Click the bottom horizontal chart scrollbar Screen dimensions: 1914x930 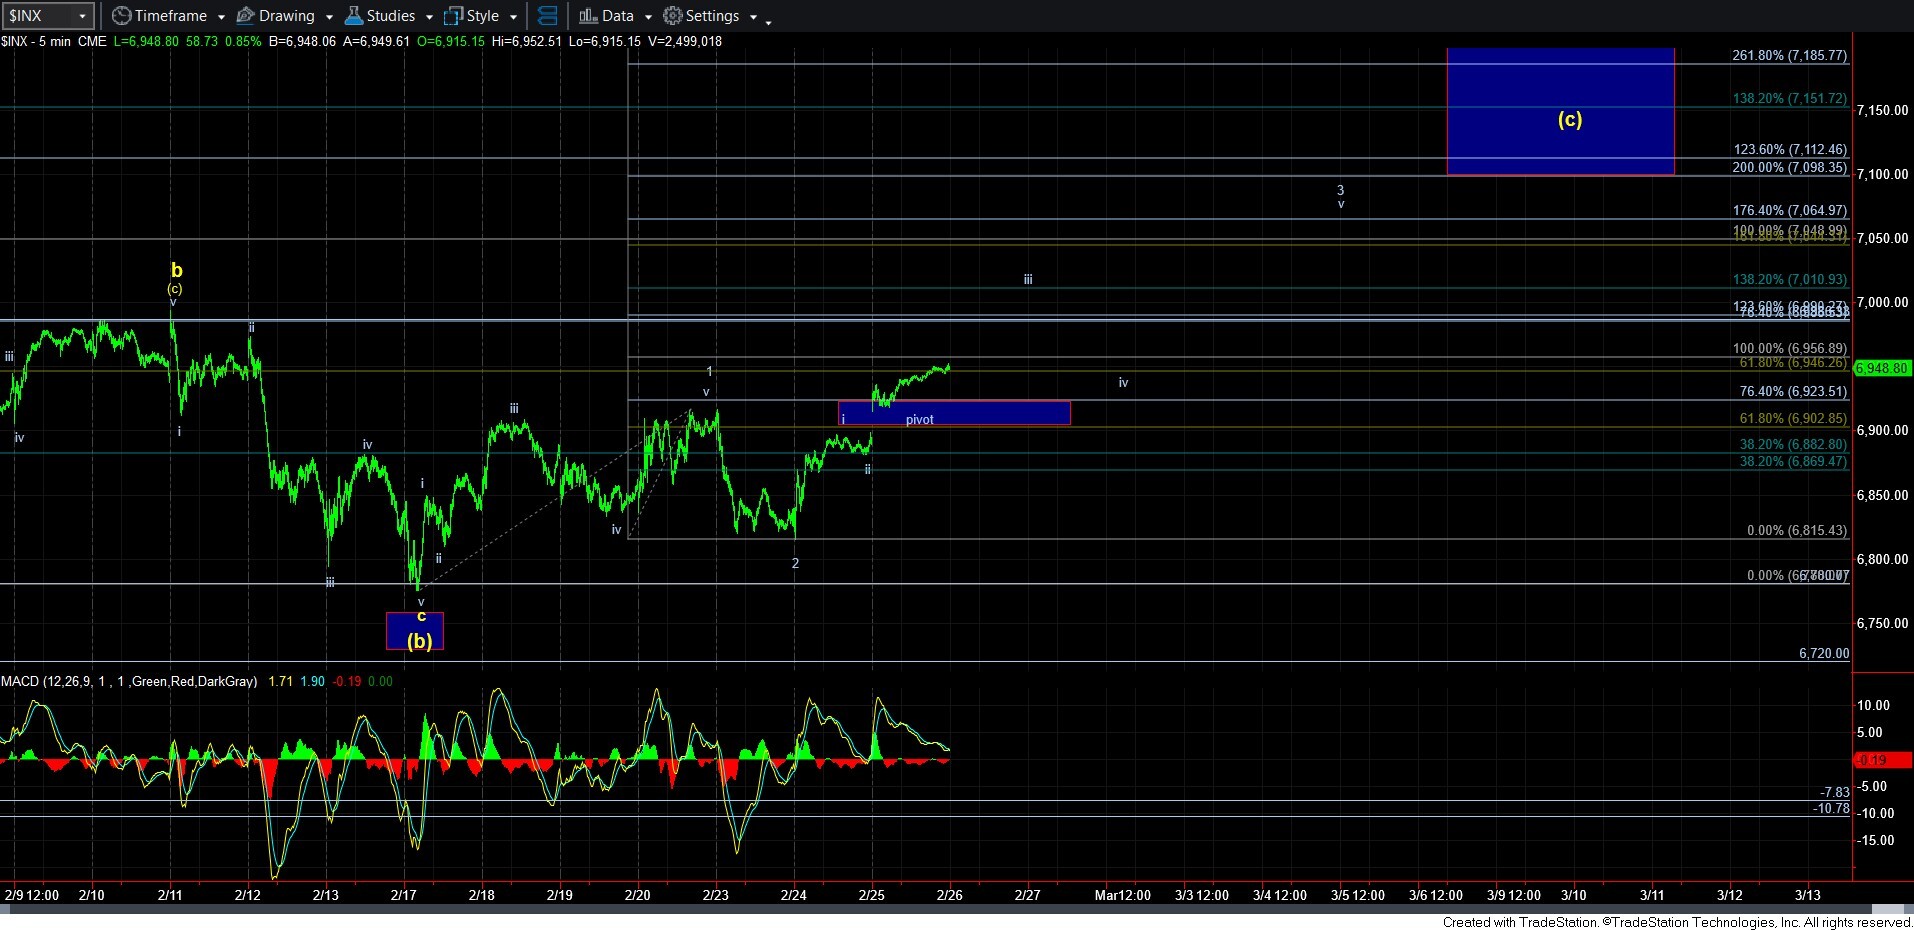coord(900,909)
